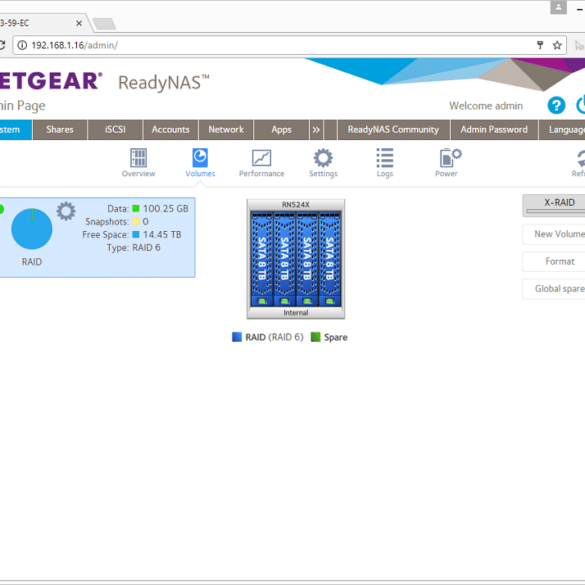
Task: Click the yellow Snapshots color swatch
Action: click(136, 221)
